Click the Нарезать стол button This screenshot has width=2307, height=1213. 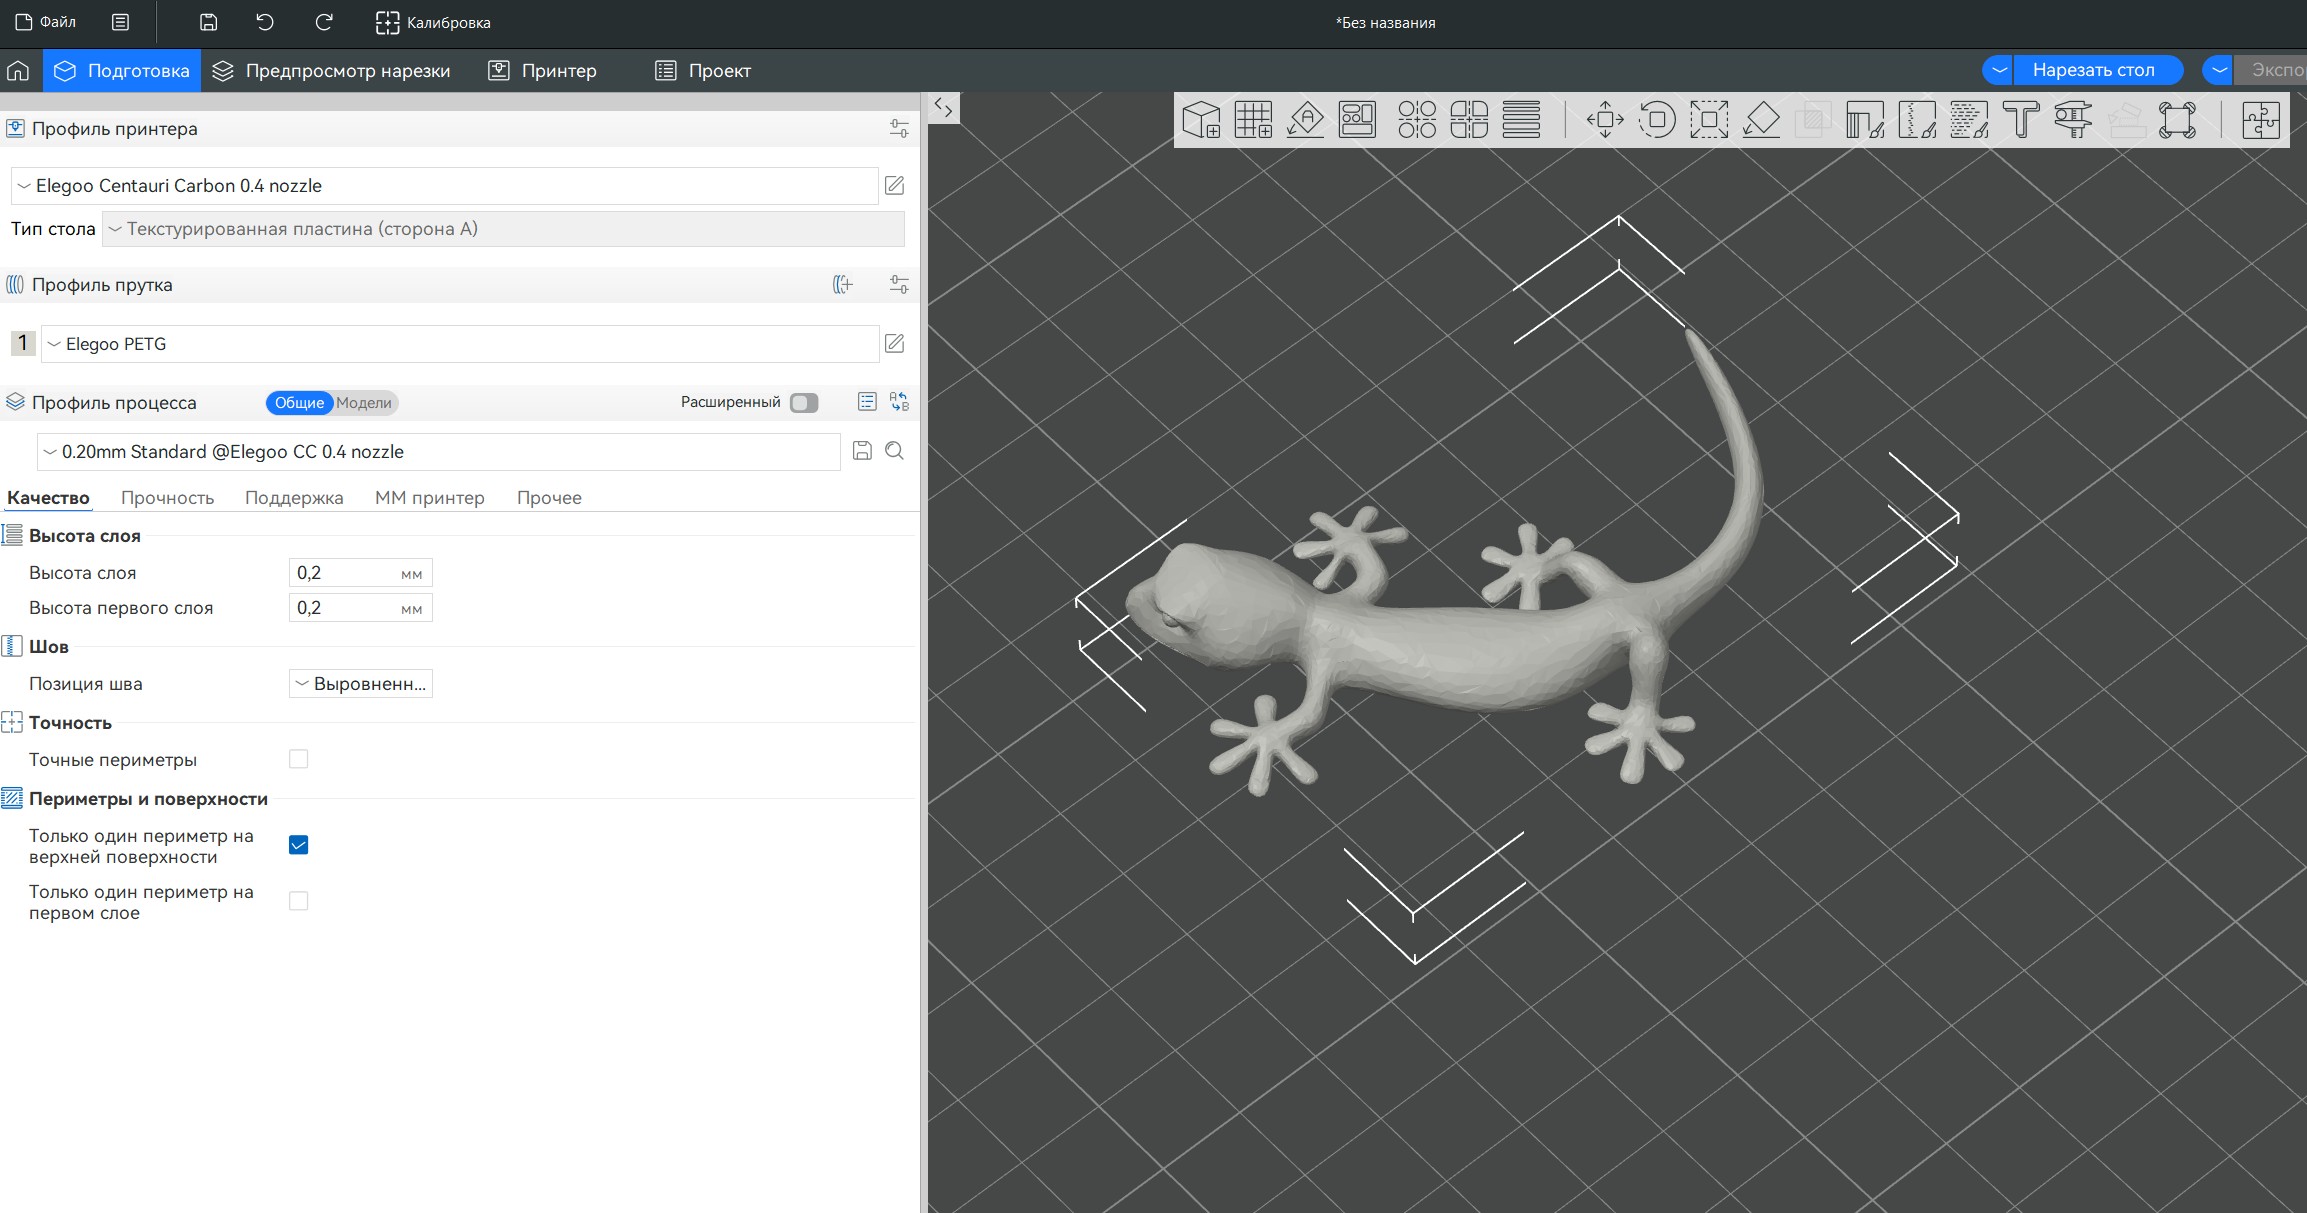pos(2093,70)
